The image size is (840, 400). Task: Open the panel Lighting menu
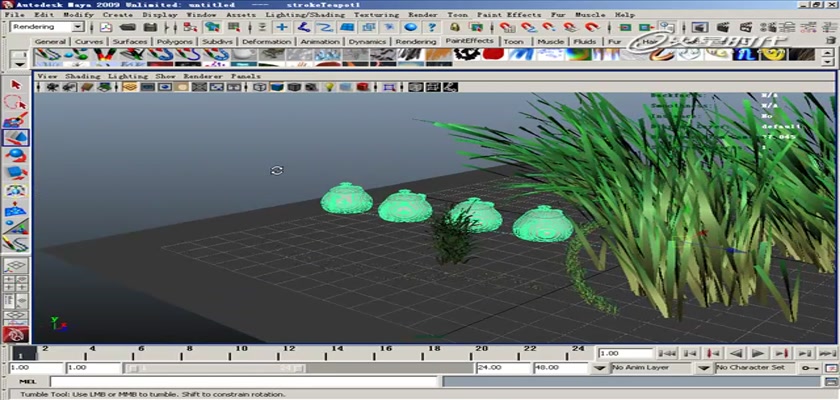(128, 76)
